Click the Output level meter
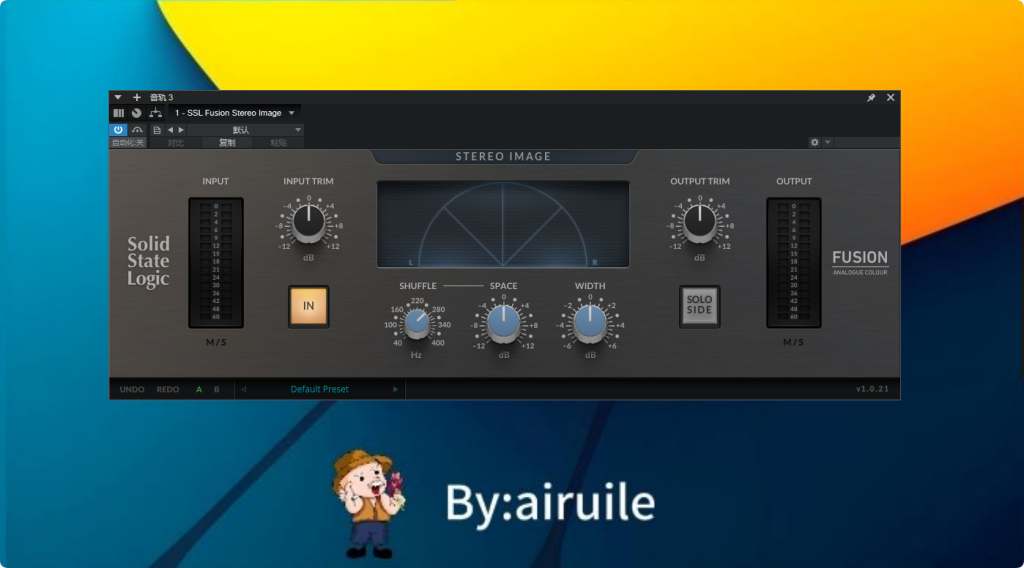 [793, 262]
